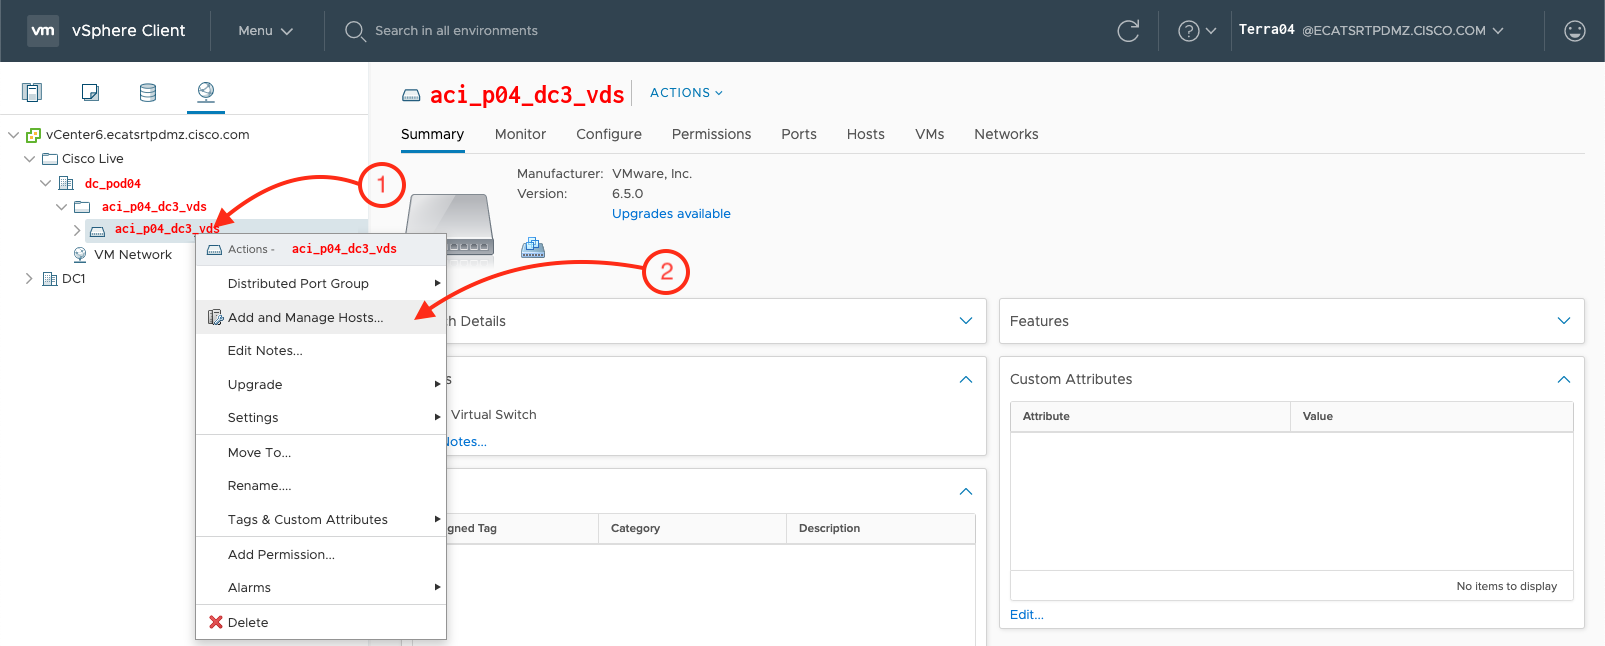Switch to the Permissions tab
The image size is (1605, 646).
pyautogui.click(x=711, y=134)
